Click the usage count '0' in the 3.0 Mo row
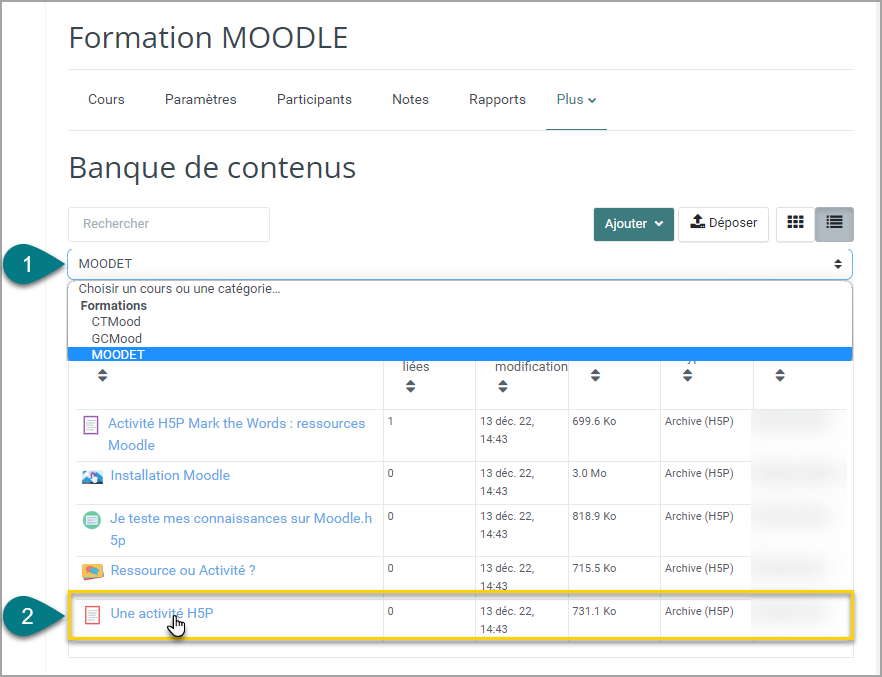This screenshot has height=677, width=882. point(390,473)
